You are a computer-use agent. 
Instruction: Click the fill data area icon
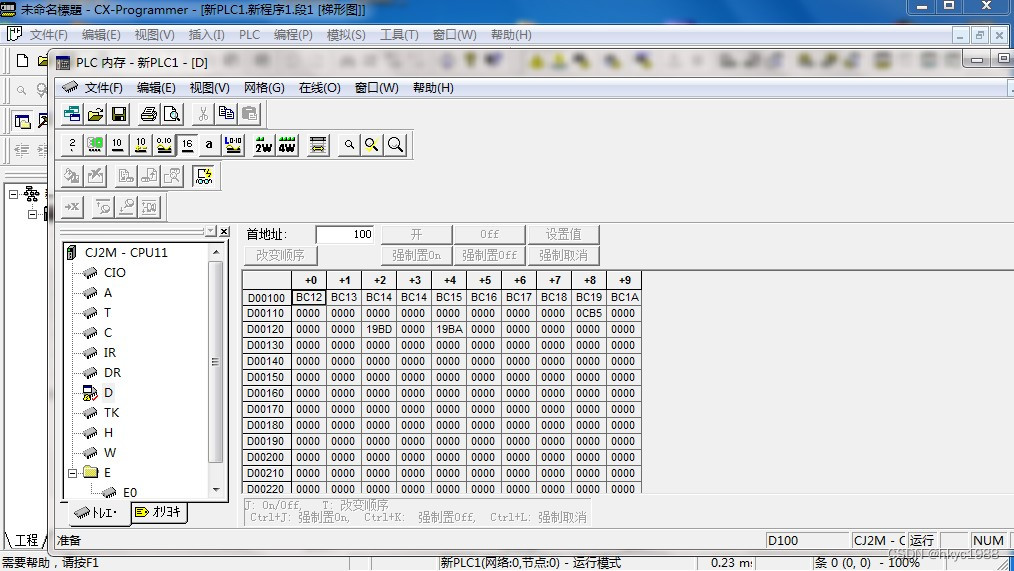pyautogui.click(x=72, y=176)
